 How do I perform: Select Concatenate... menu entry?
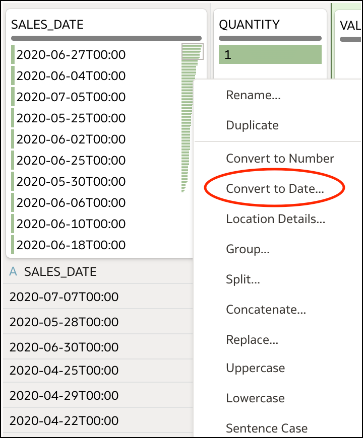coord(266,310)
